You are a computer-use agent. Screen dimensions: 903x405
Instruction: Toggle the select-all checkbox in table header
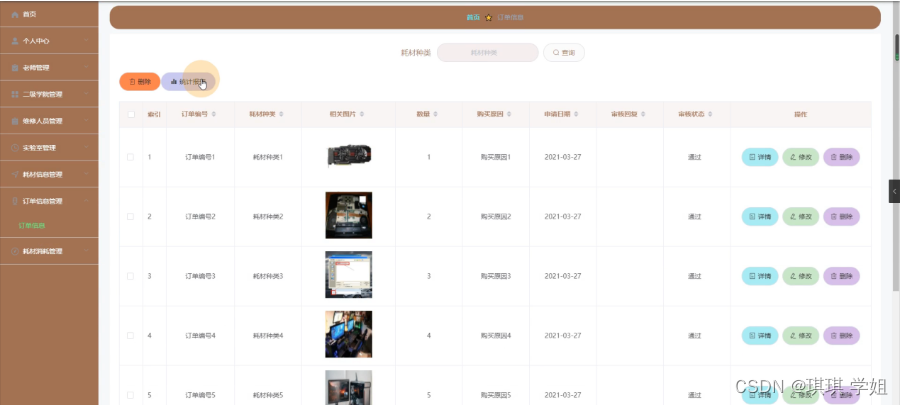[x=131, y=114]
